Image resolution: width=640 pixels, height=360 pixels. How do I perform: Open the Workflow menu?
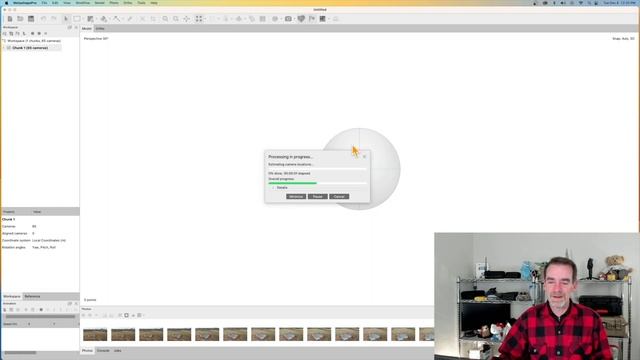click(82, 3)
